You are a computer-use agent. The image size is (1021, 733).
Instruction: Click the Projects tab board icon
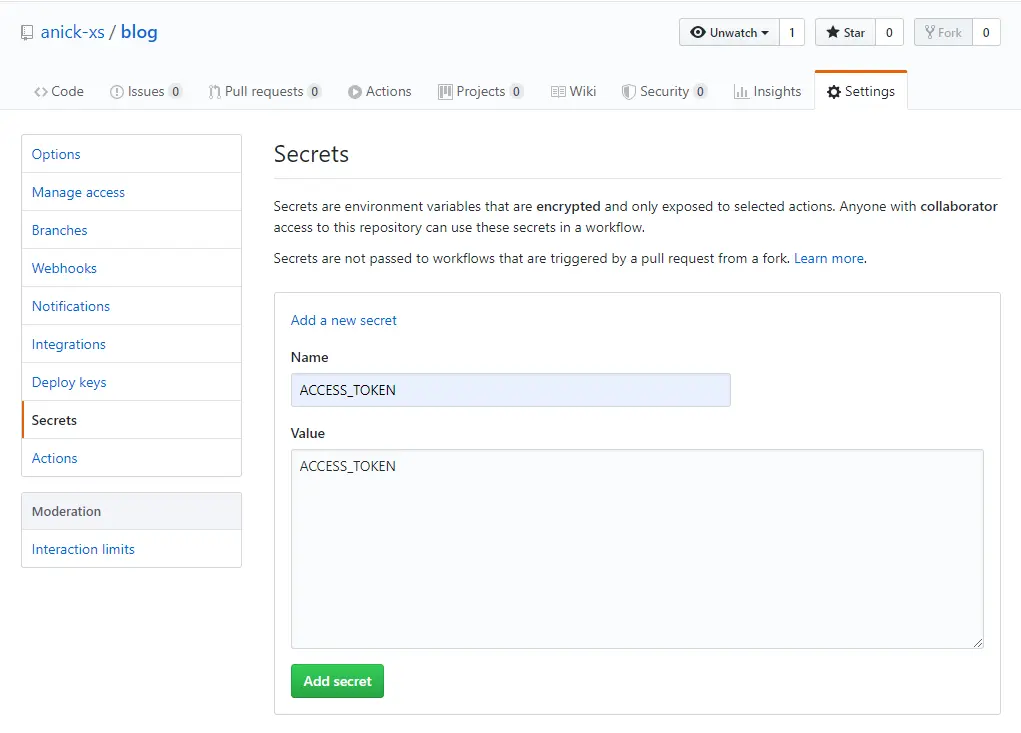[445, 92]
